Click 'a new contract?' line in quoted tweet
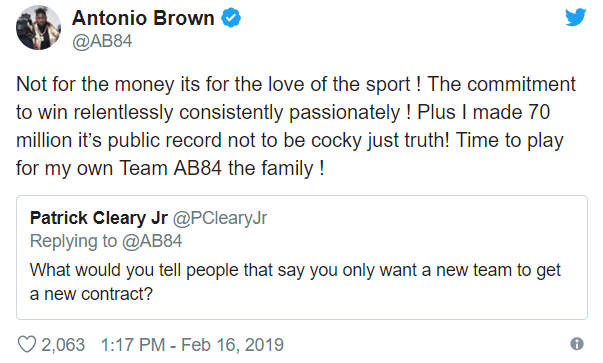 pyautogui.click(x=91, y=294)
